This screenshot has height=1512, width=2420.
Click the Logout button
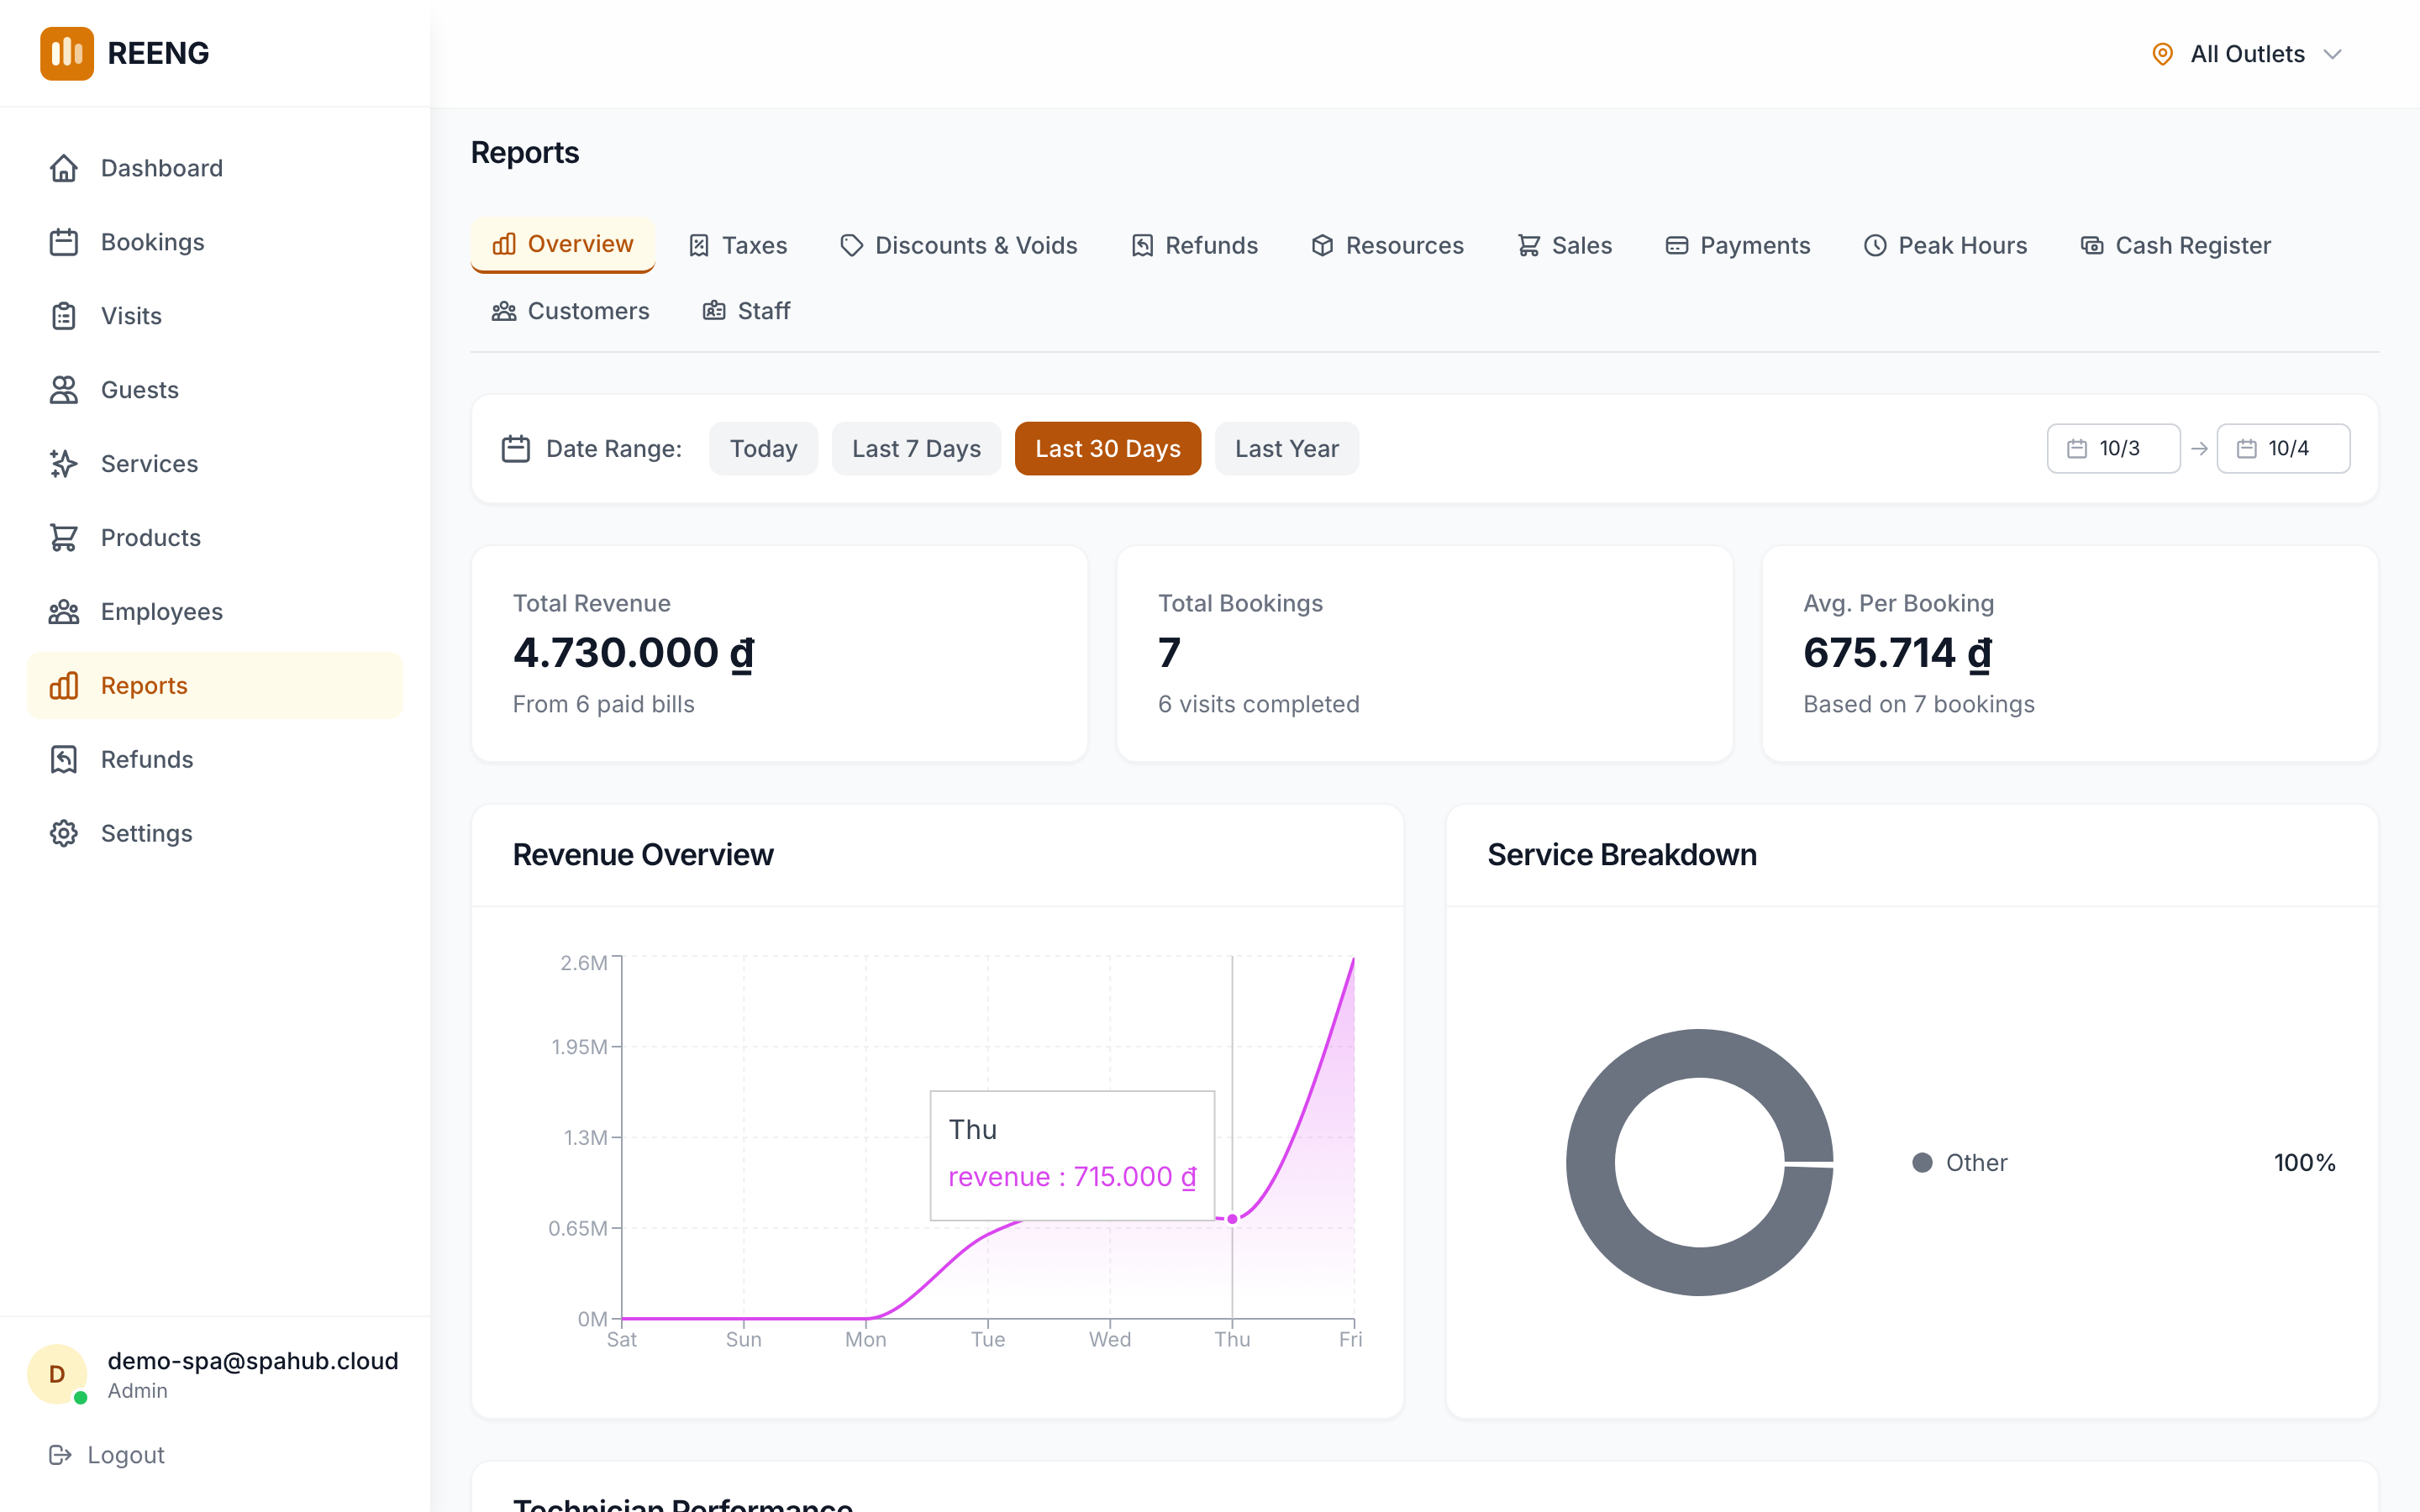106,1454
